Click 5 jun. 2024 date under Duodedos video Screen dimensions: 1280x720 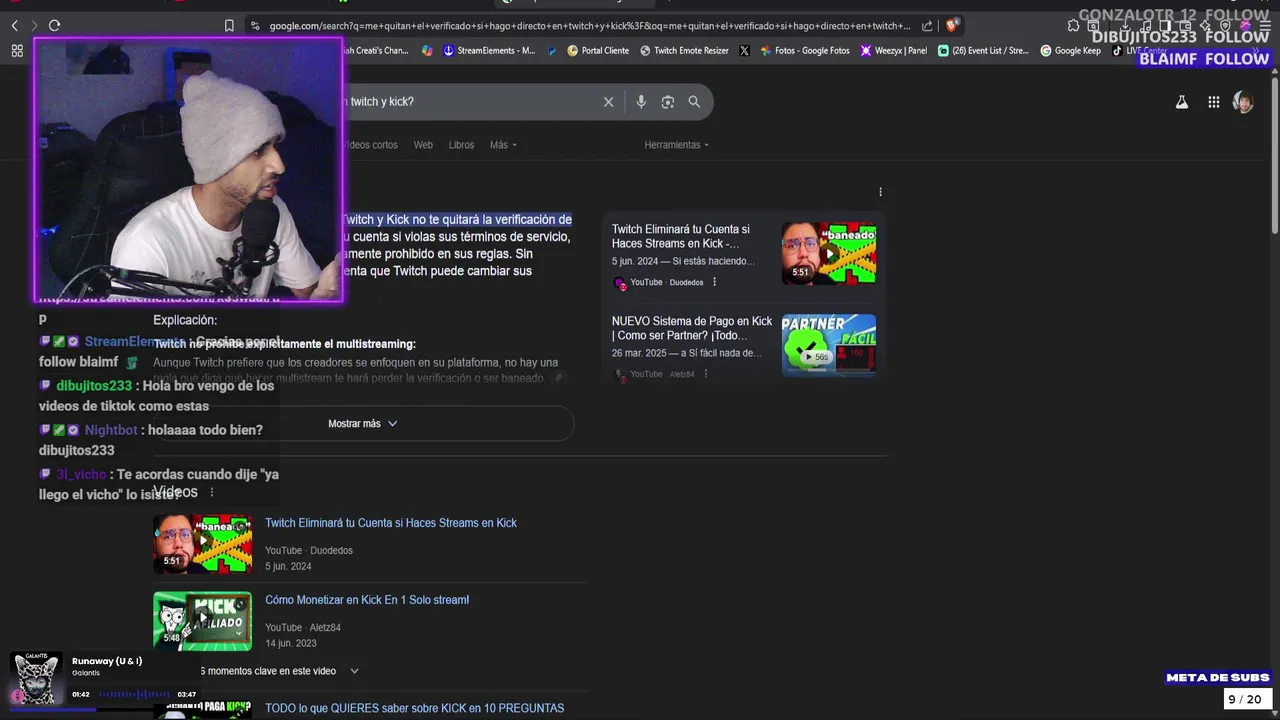point(288,566)
